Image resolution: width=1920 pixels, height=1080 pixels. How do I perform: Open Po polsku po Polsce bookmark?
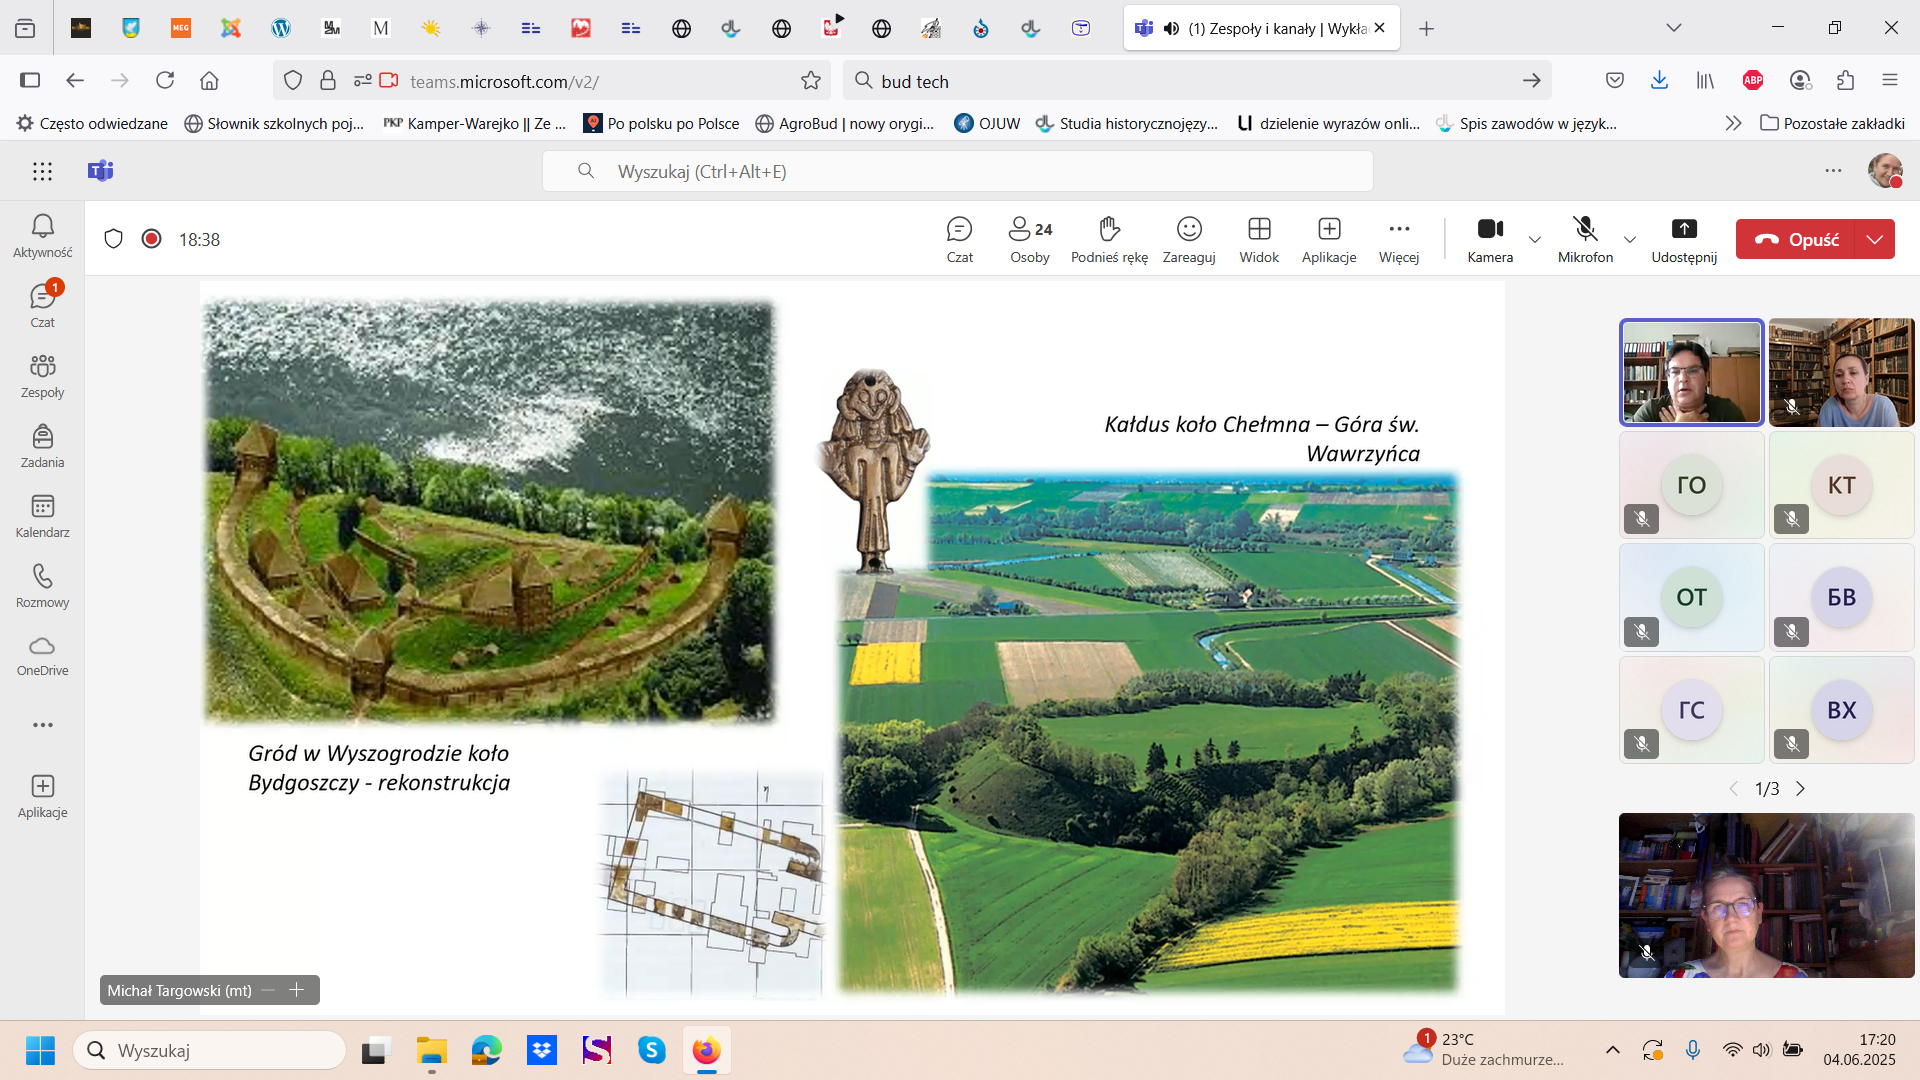click(662, 123)
